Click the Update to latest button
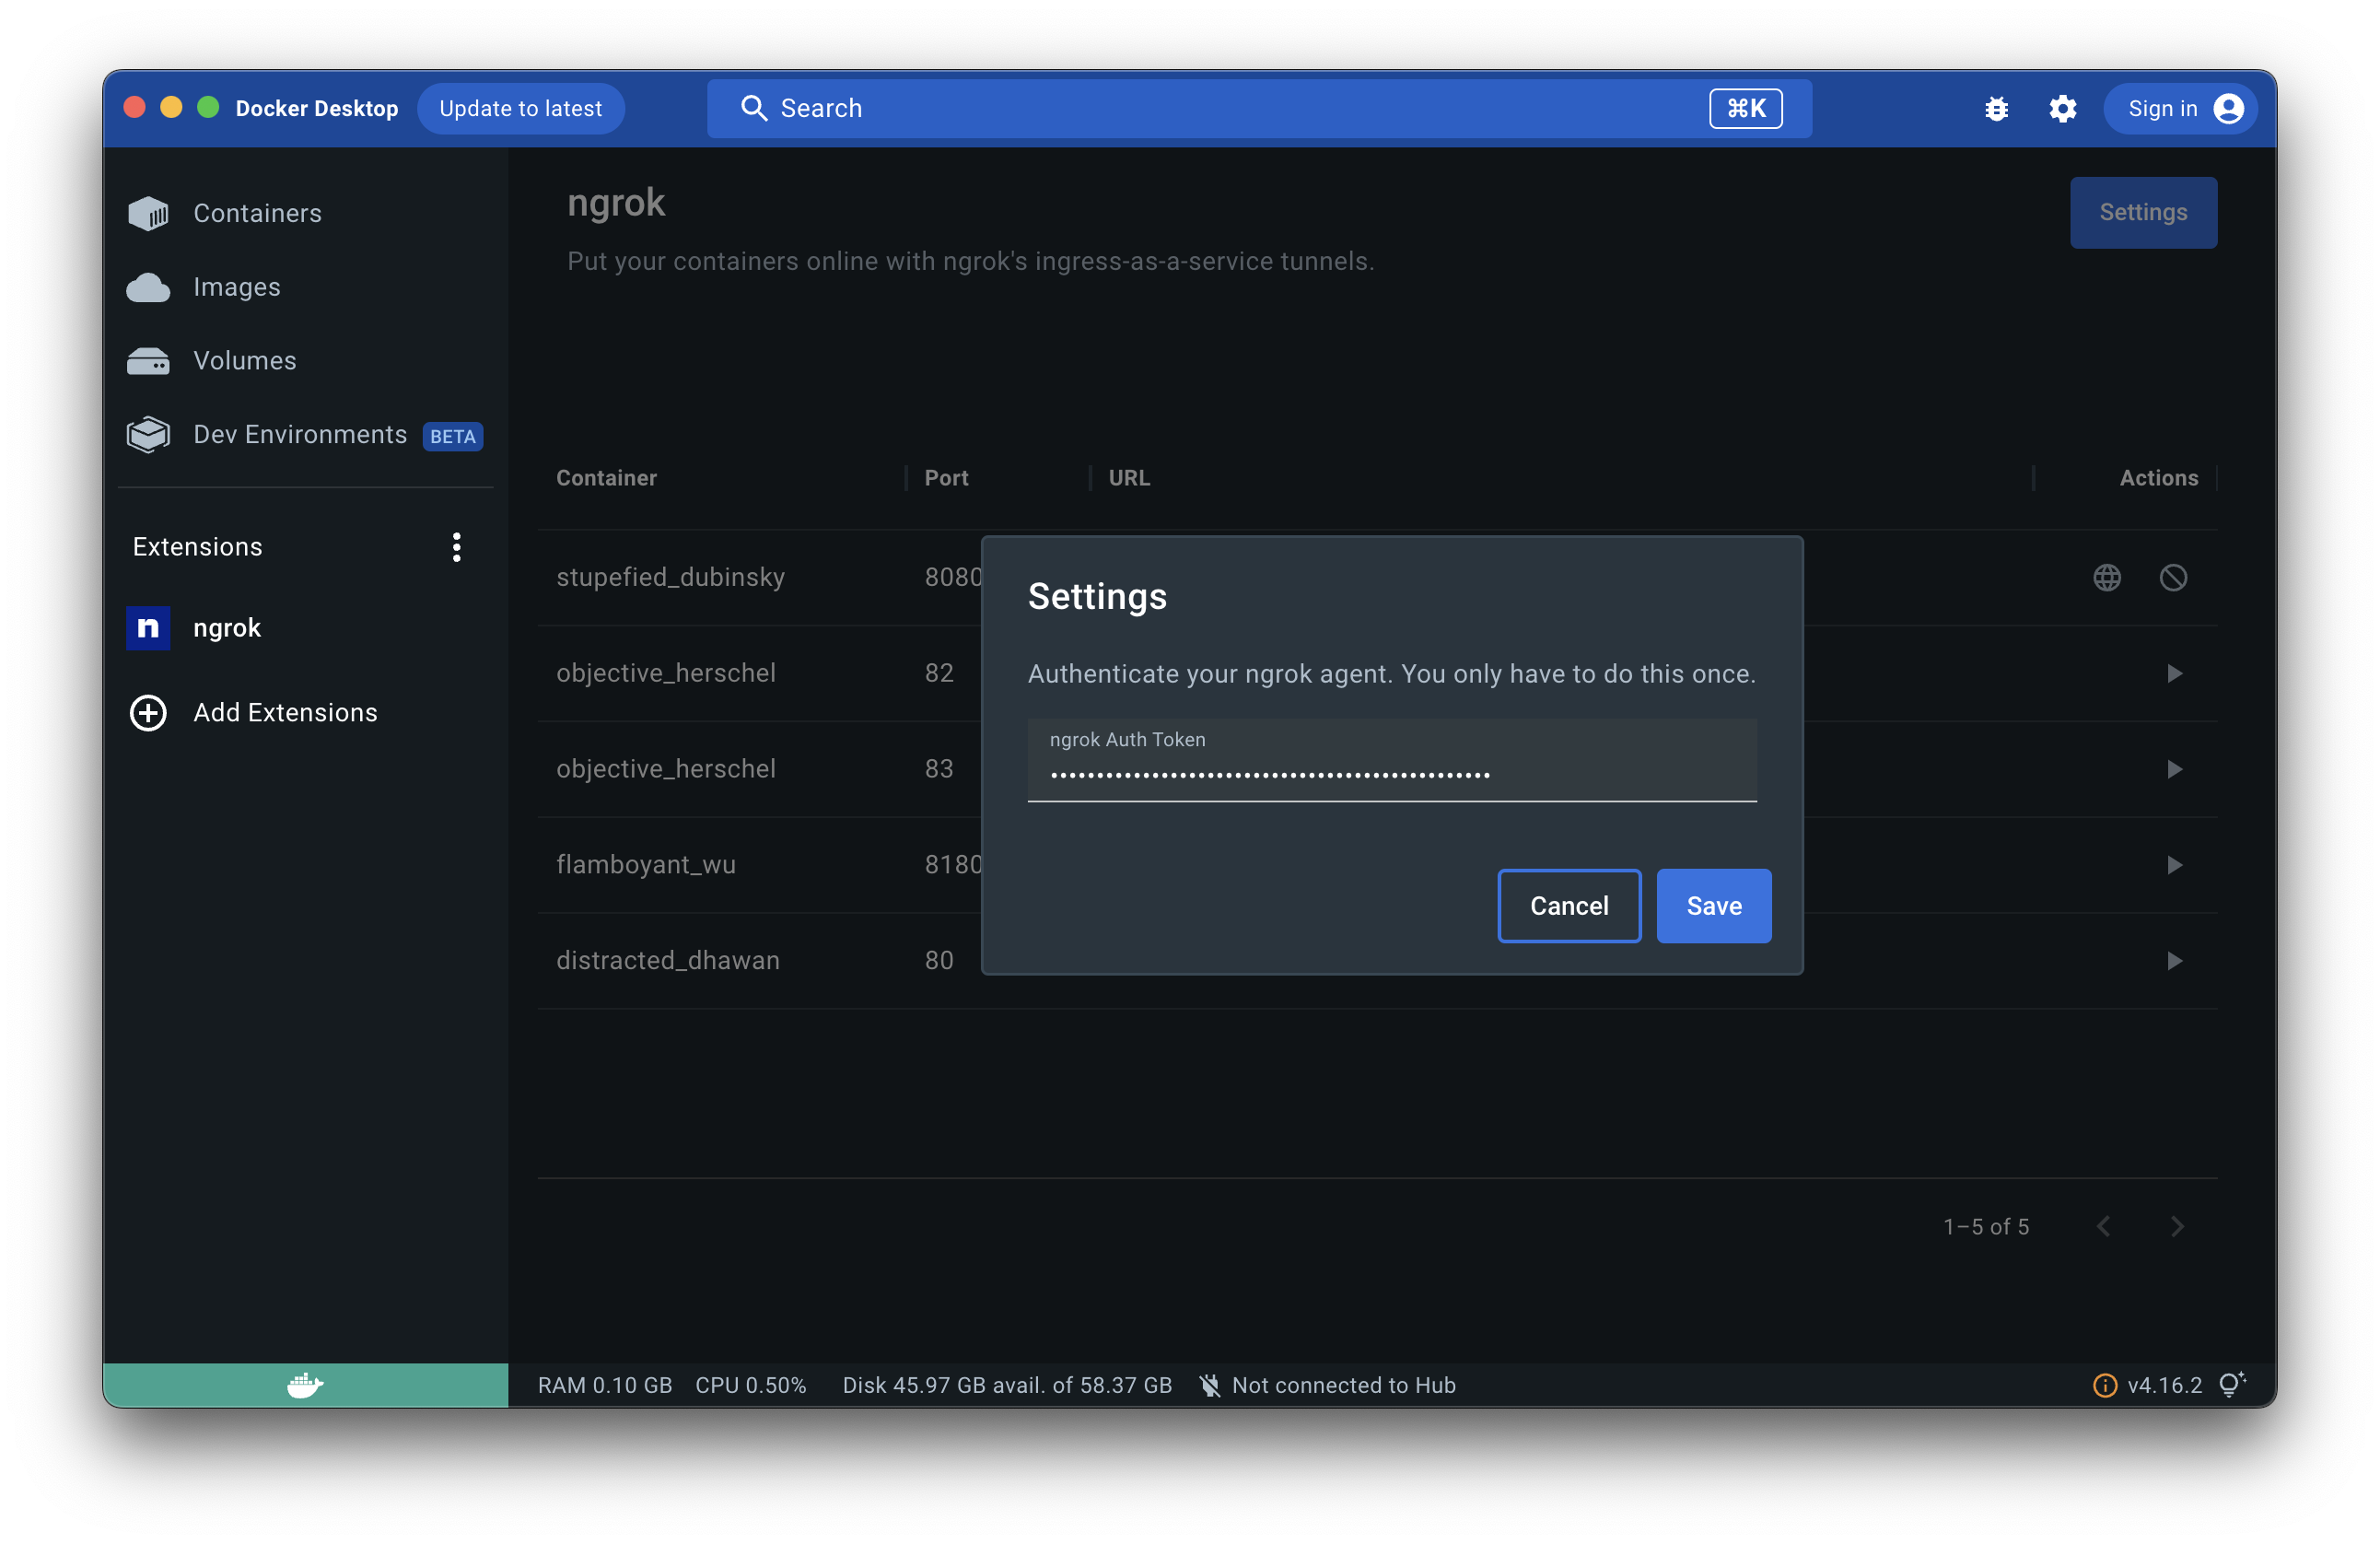Viewport: 2380px width, 1544px height. click(521, 108)
